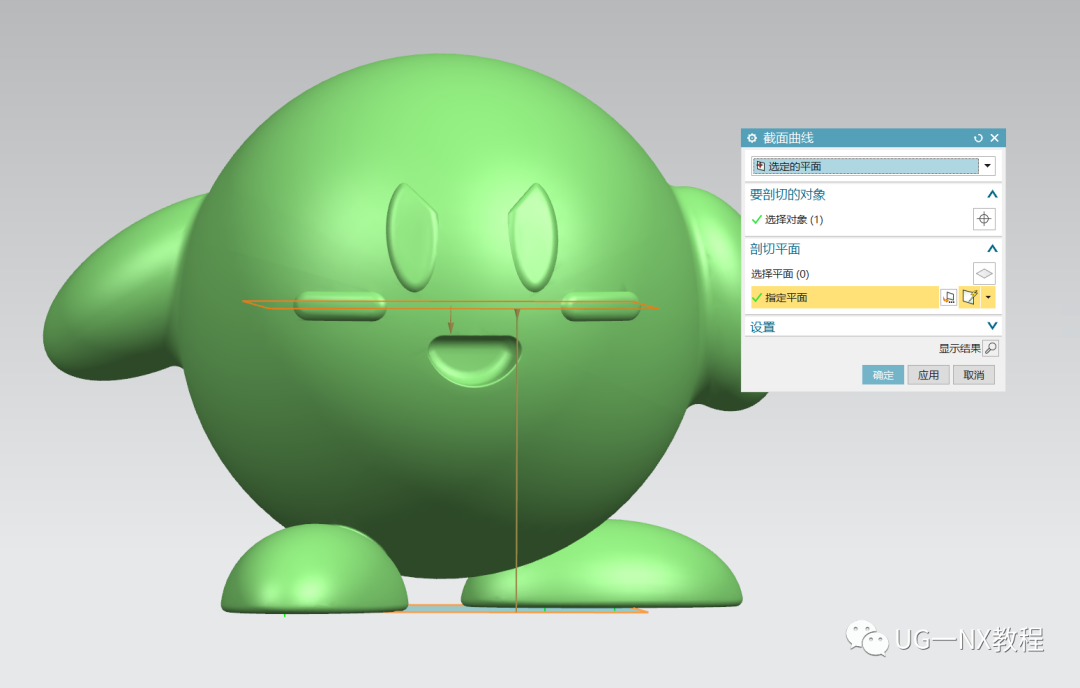Image resolution: width=1080 pixels, height=688 pixels.
Task: Open the plane type arrow next to 指定平面
Action: 988,298
